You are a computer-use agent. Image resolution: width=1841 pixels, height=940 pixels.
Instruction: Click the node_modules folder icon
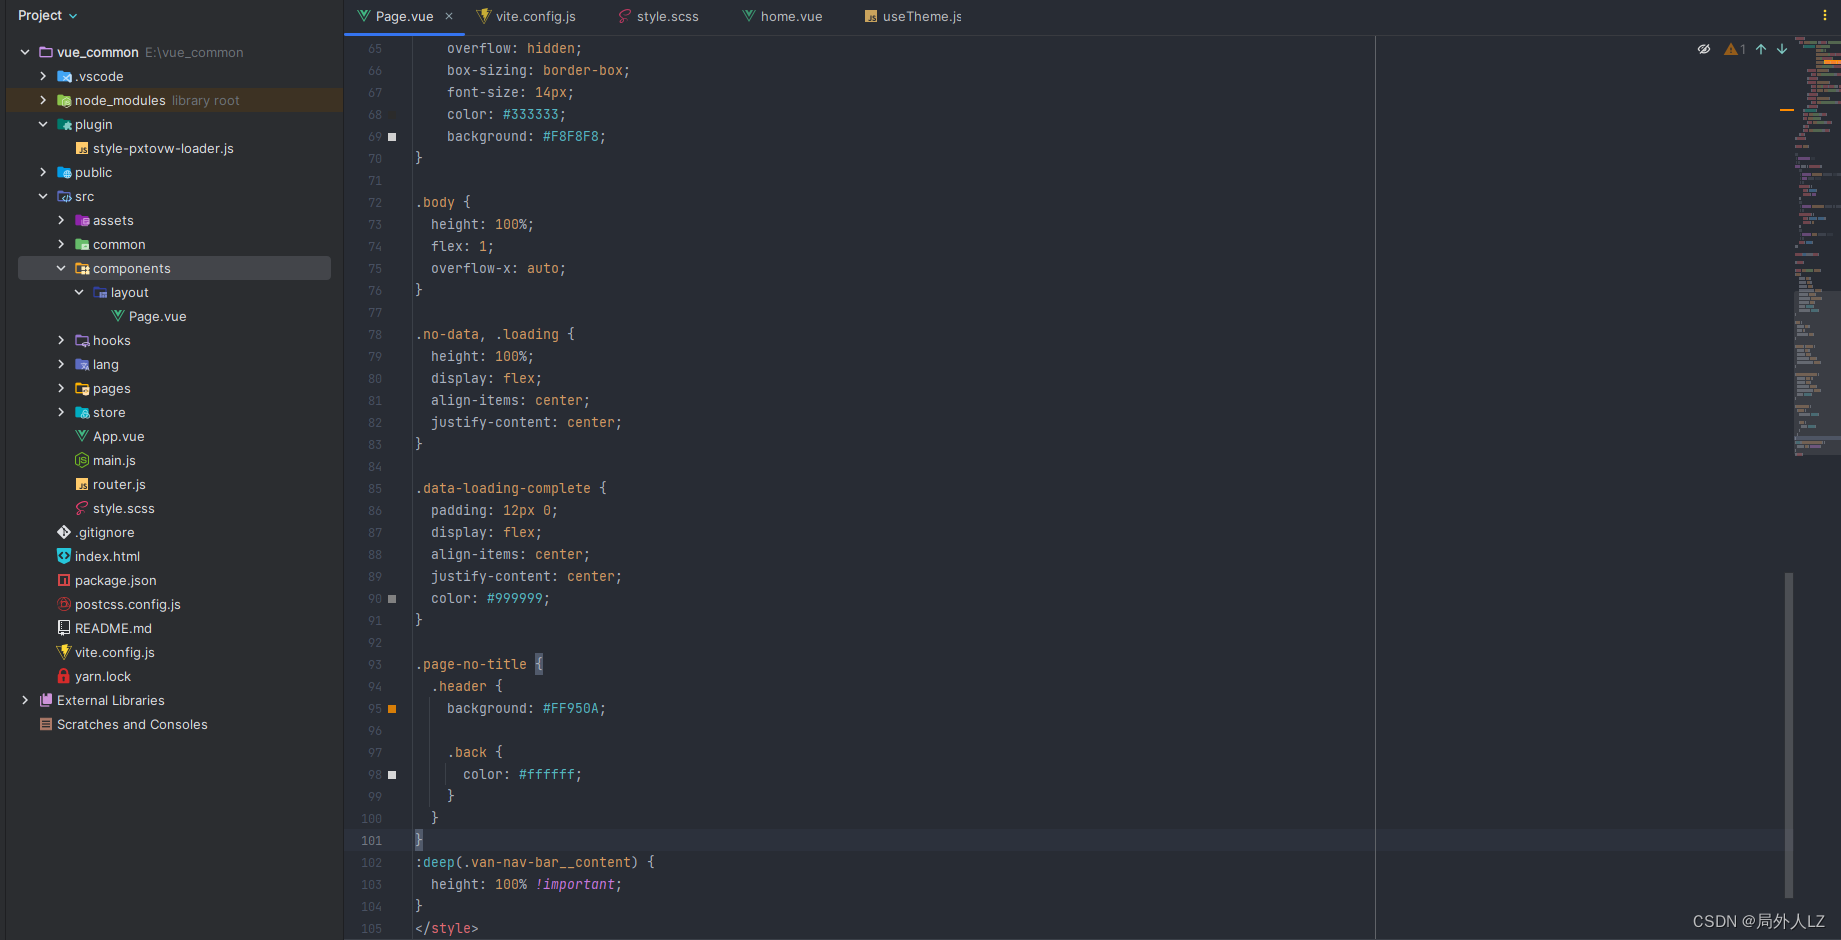[x=64, y=100]
